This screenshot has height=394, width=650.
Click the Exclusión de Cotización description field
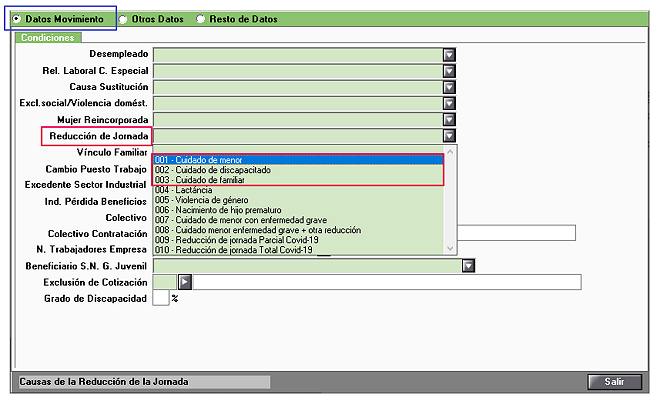click(x=387, y=282)
